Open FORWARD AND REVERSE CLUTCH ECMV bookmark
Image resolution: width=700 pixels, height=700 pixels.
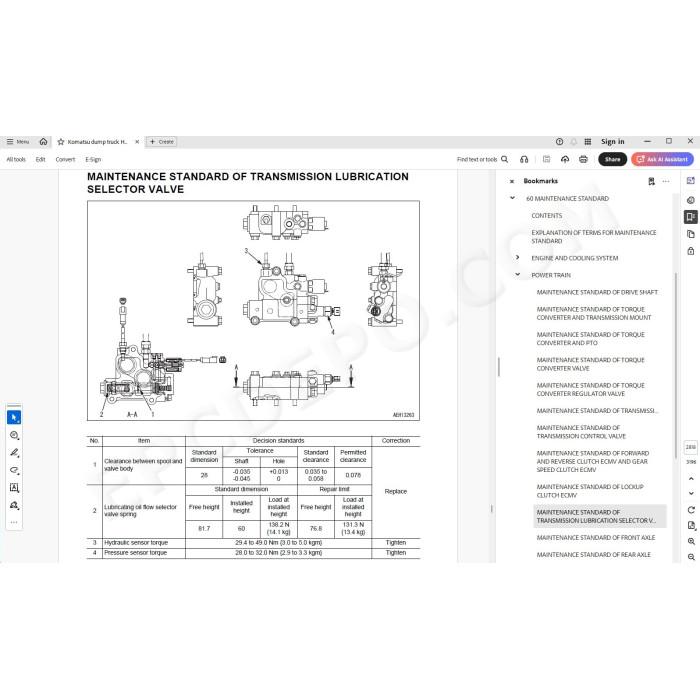point(592,461)
